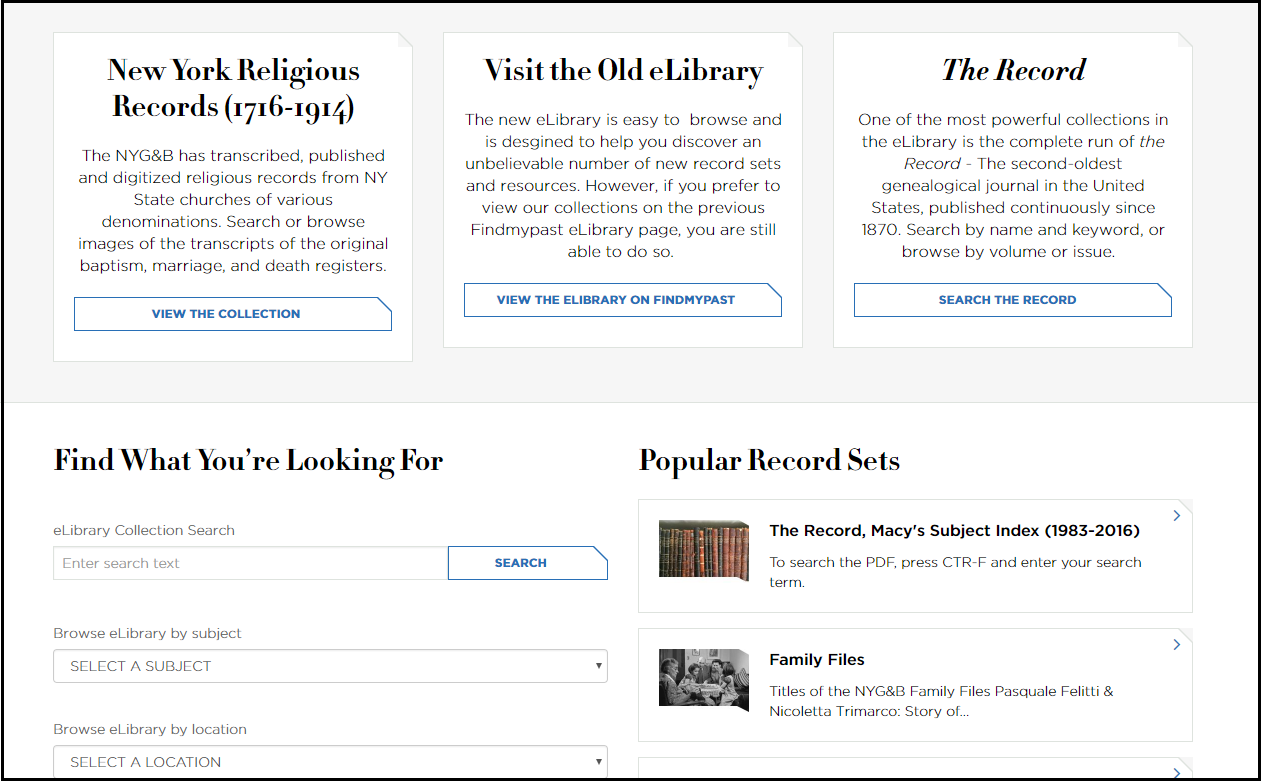Click the 'To search the PDF' description text
The width and height of the screenshot is (1261, 781).
pos(955,572)
